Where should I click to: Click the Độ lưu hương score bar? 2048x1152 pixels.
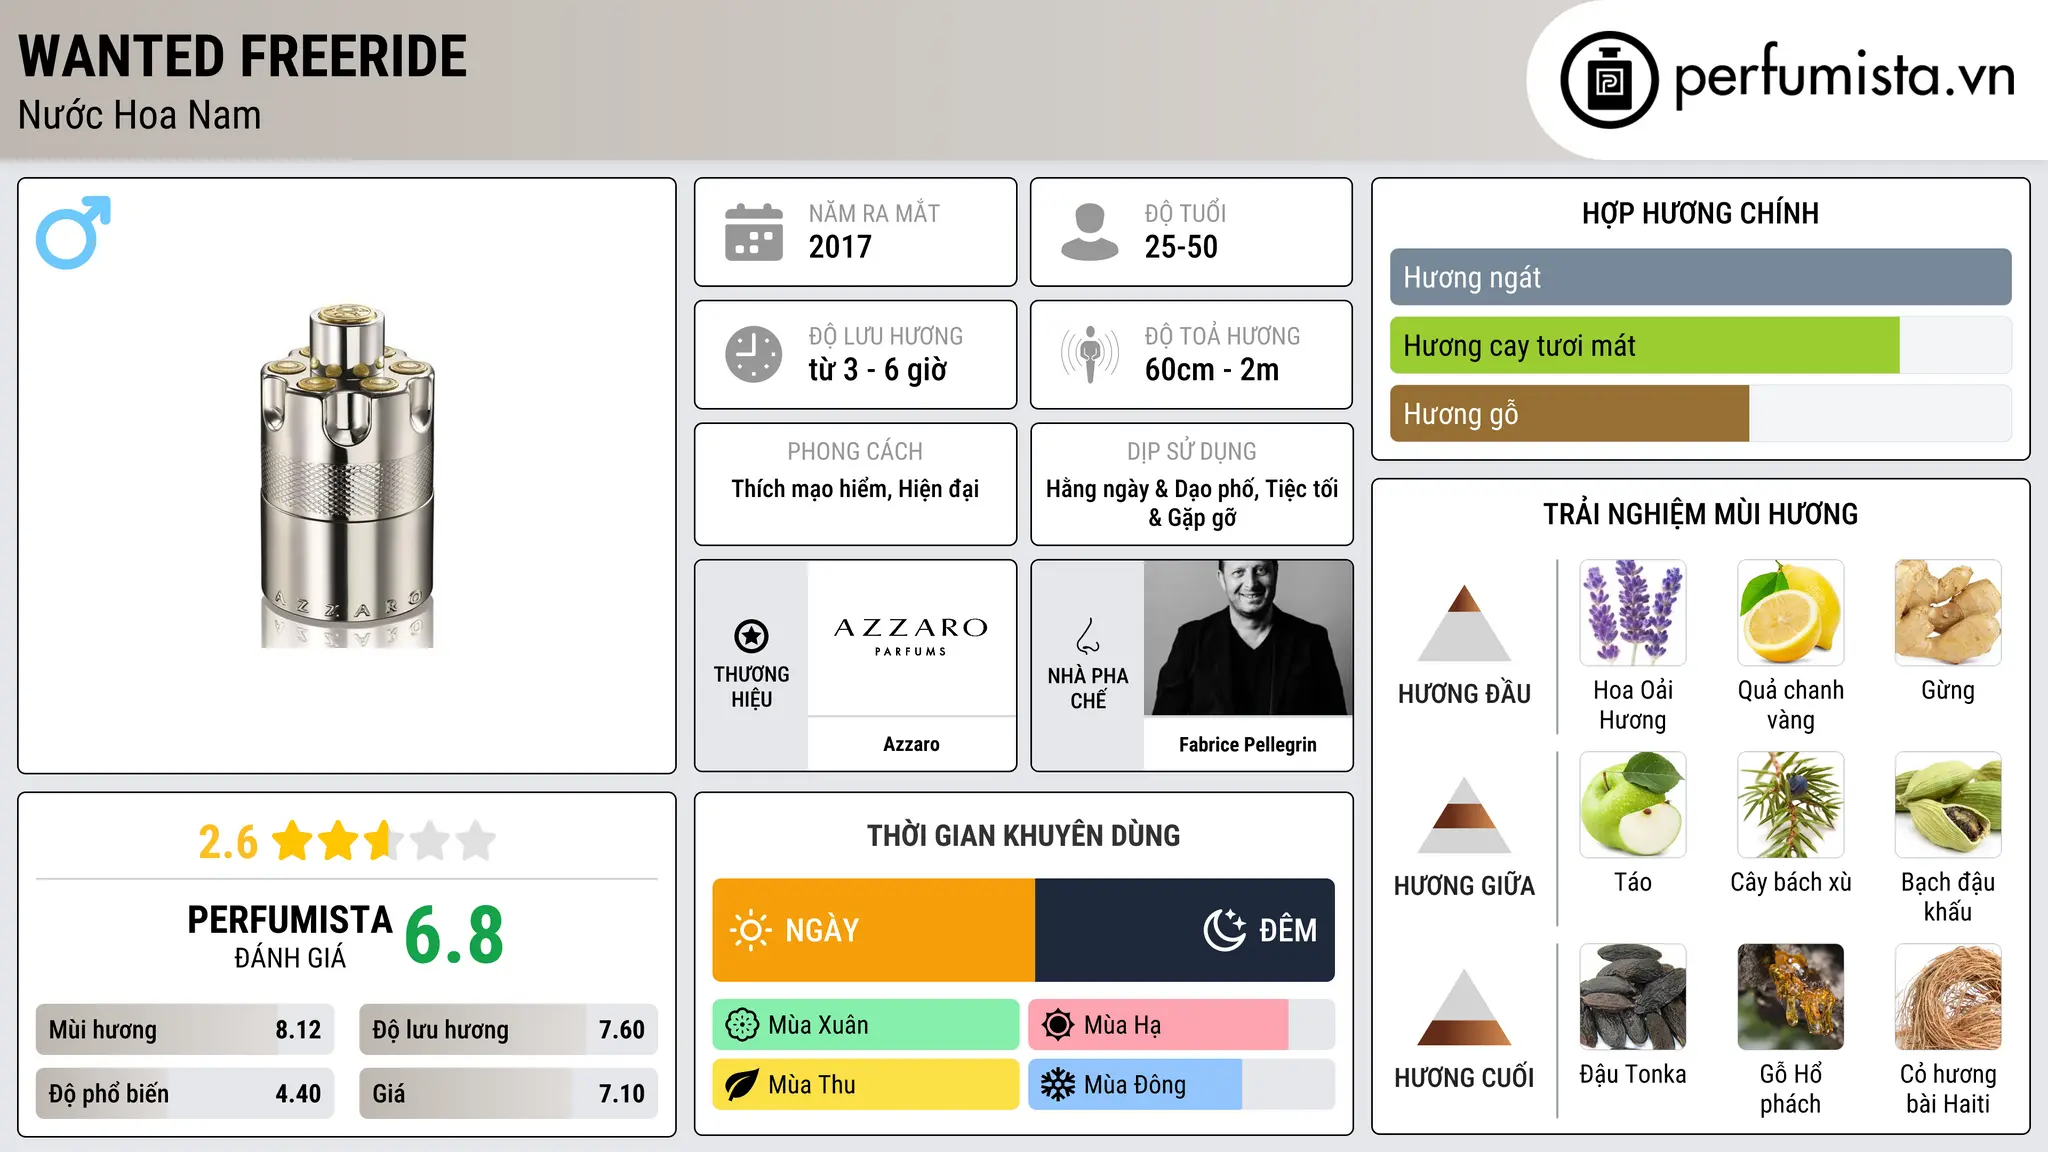[508, 1030]
